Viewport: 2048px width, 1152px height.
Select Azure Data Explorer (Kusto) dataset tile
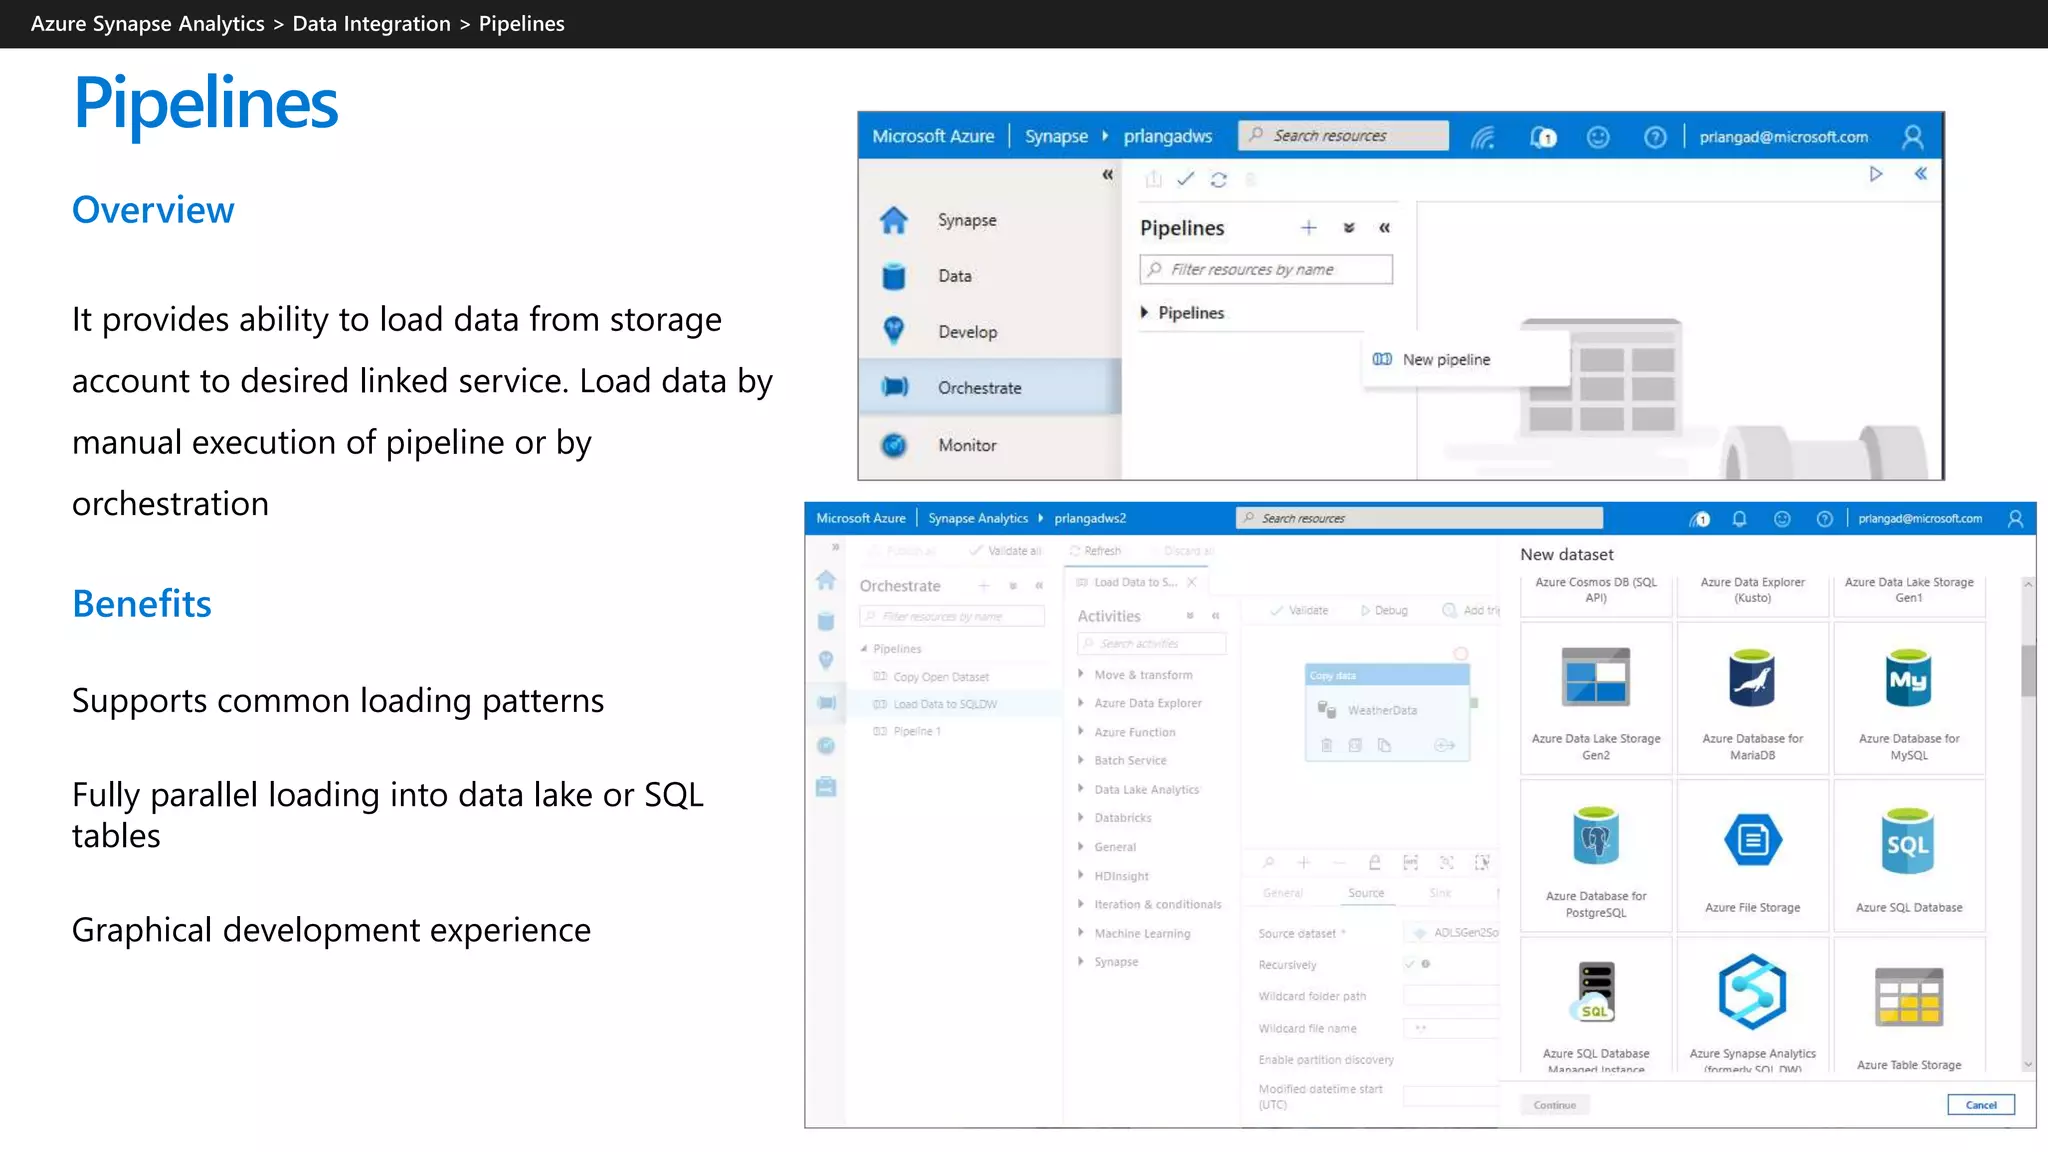coord(1752,594)
